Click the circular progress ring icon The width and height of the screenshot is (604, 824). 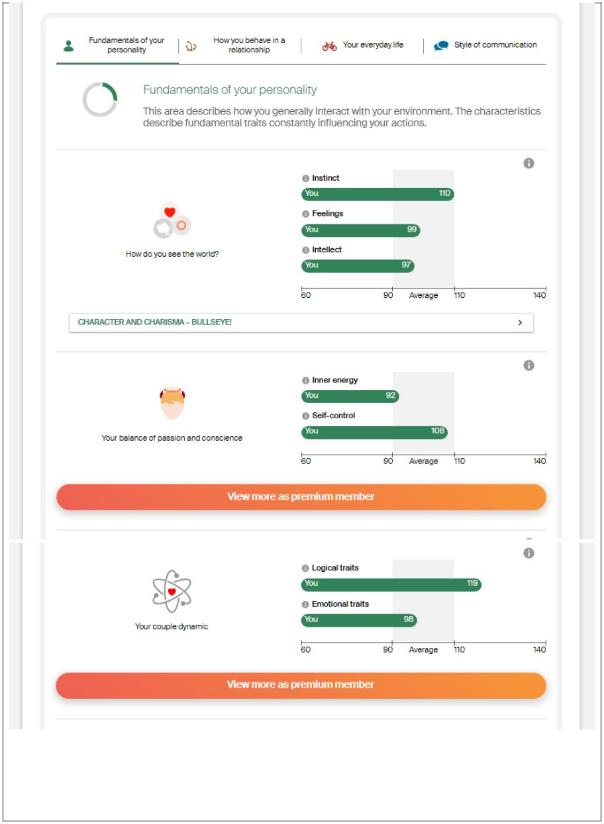tap(100, 99)
